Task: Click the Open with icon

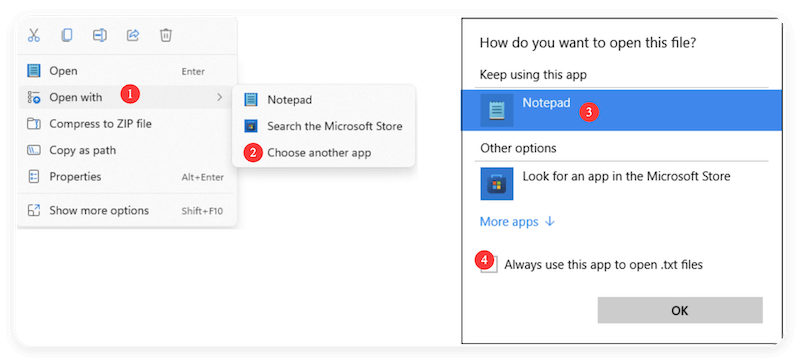Action: pos(34,97)
